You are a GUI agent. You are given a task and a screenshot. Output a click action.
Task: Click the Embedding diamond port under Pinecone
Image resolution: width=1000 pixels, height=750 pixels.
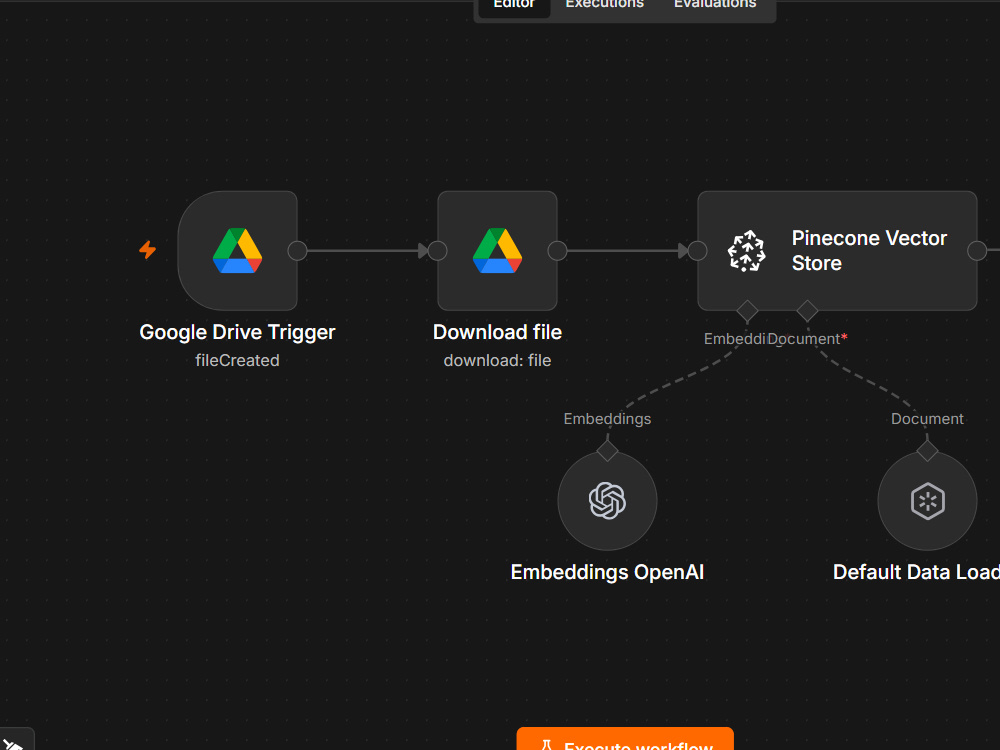click(x=747, y=311)
